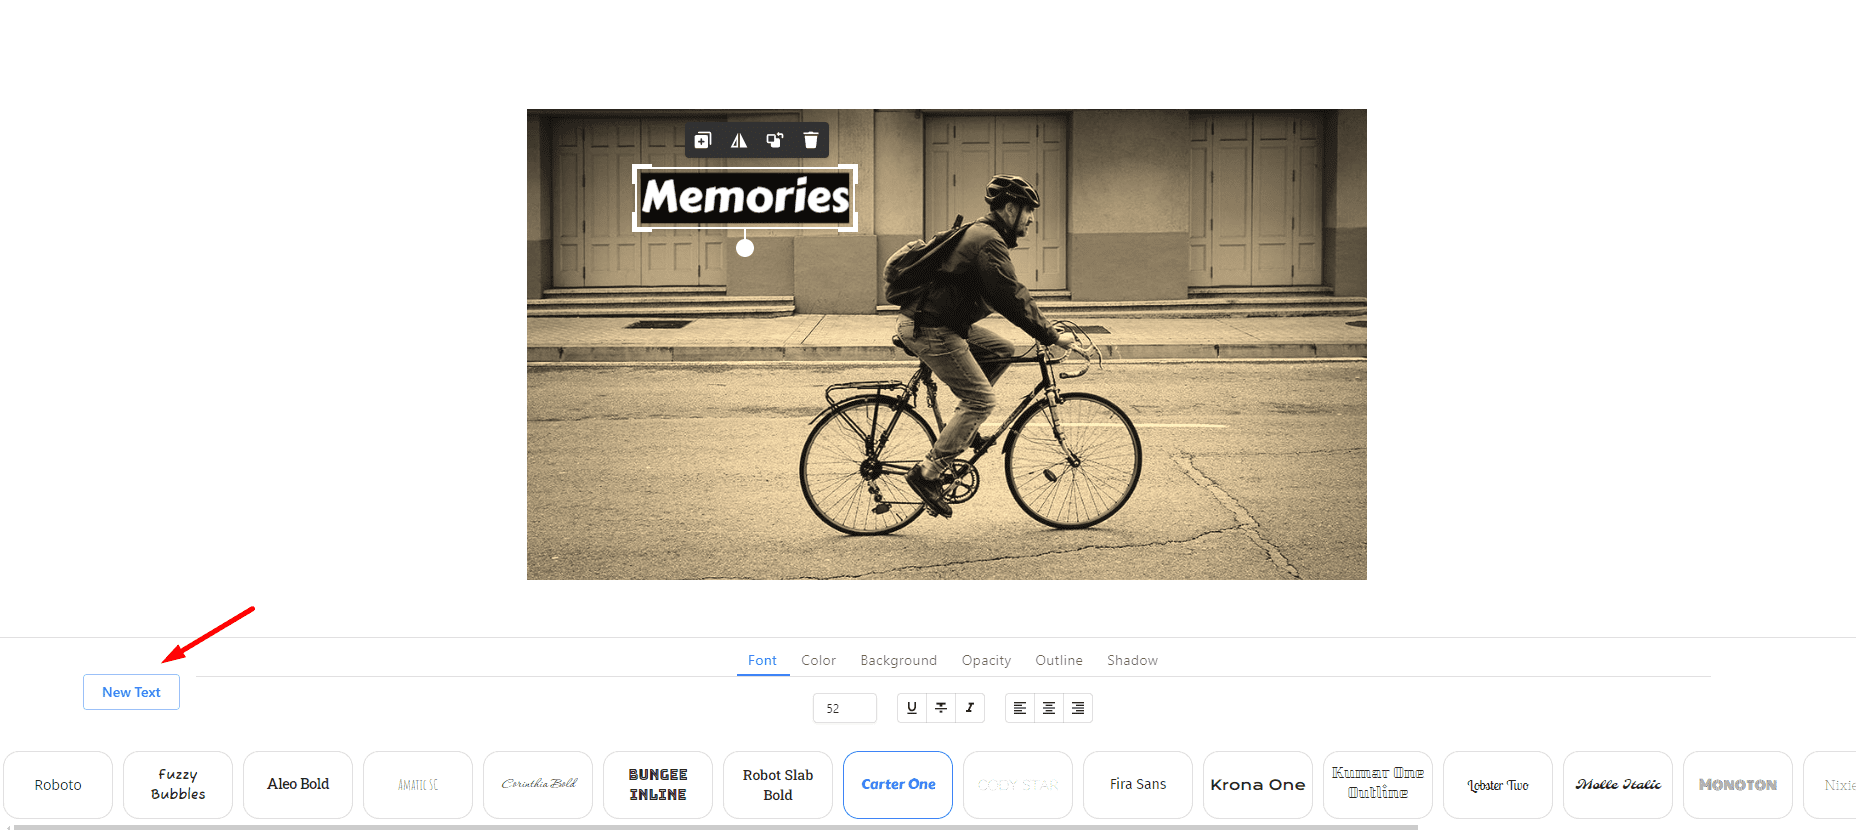Viewport: 1856px width, 830px height.
Task: Go to the Shadow tab
Action: (1132, 661)
